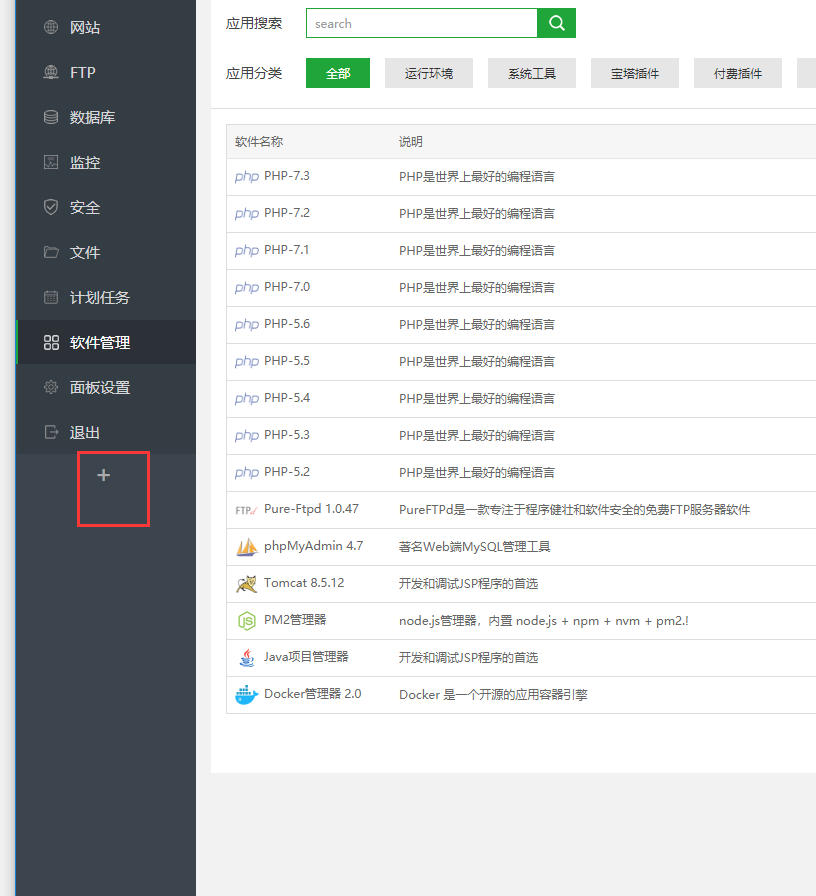Click the monitoring chart icon
Image resolution: width=816 pixels, height=896 pixels.
51,162
